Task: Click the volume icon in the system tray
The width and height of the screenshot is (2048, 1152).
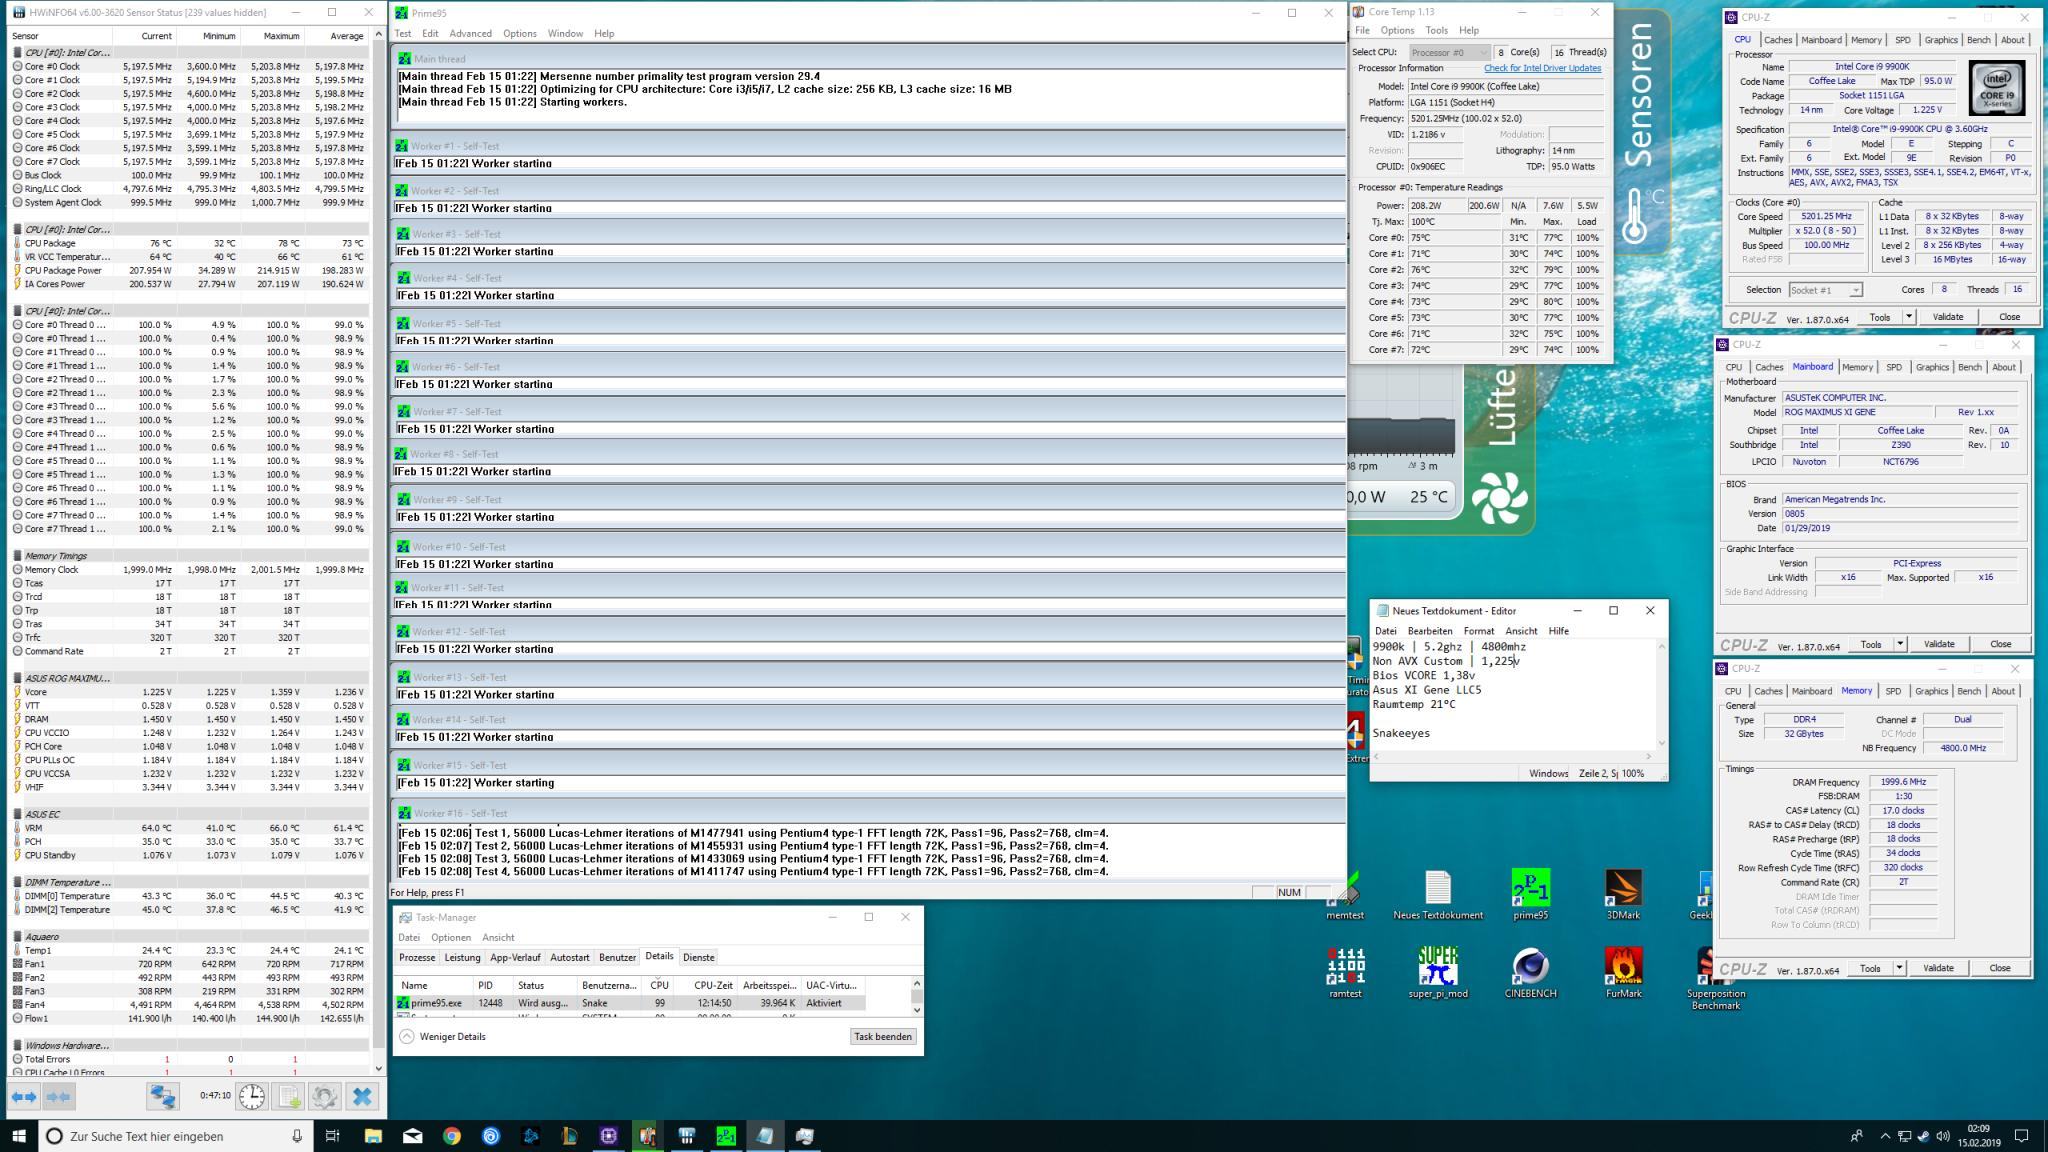Action: pos(1942,1136)
